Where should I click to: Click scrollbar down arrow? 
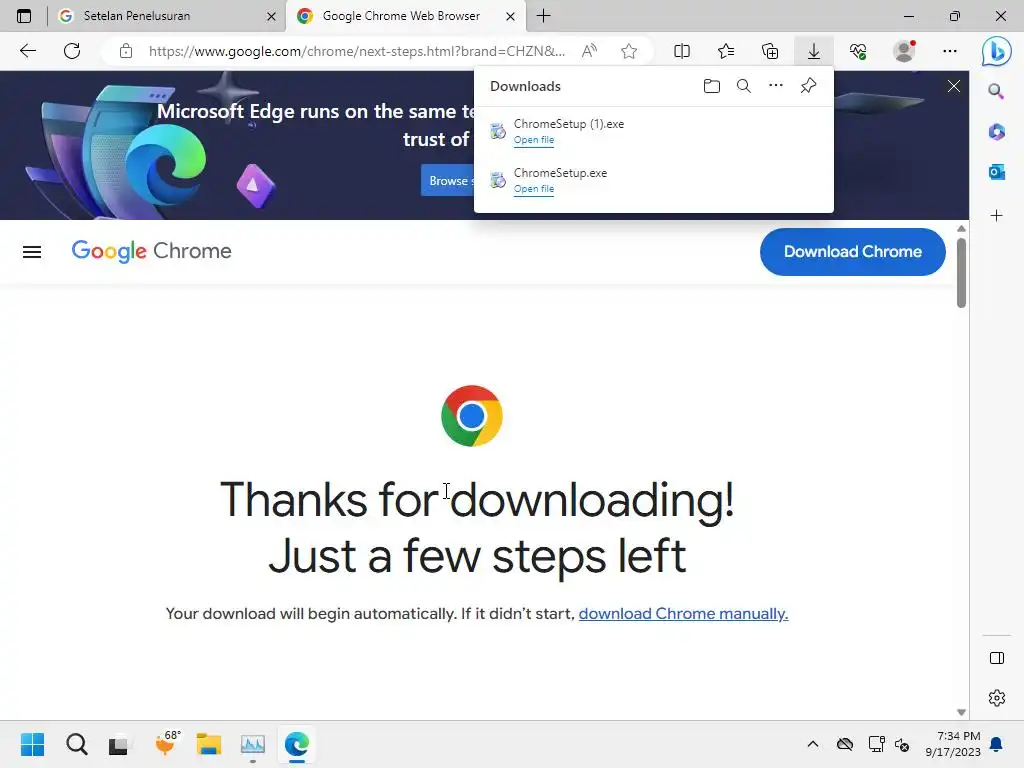[x=961, y=712]
